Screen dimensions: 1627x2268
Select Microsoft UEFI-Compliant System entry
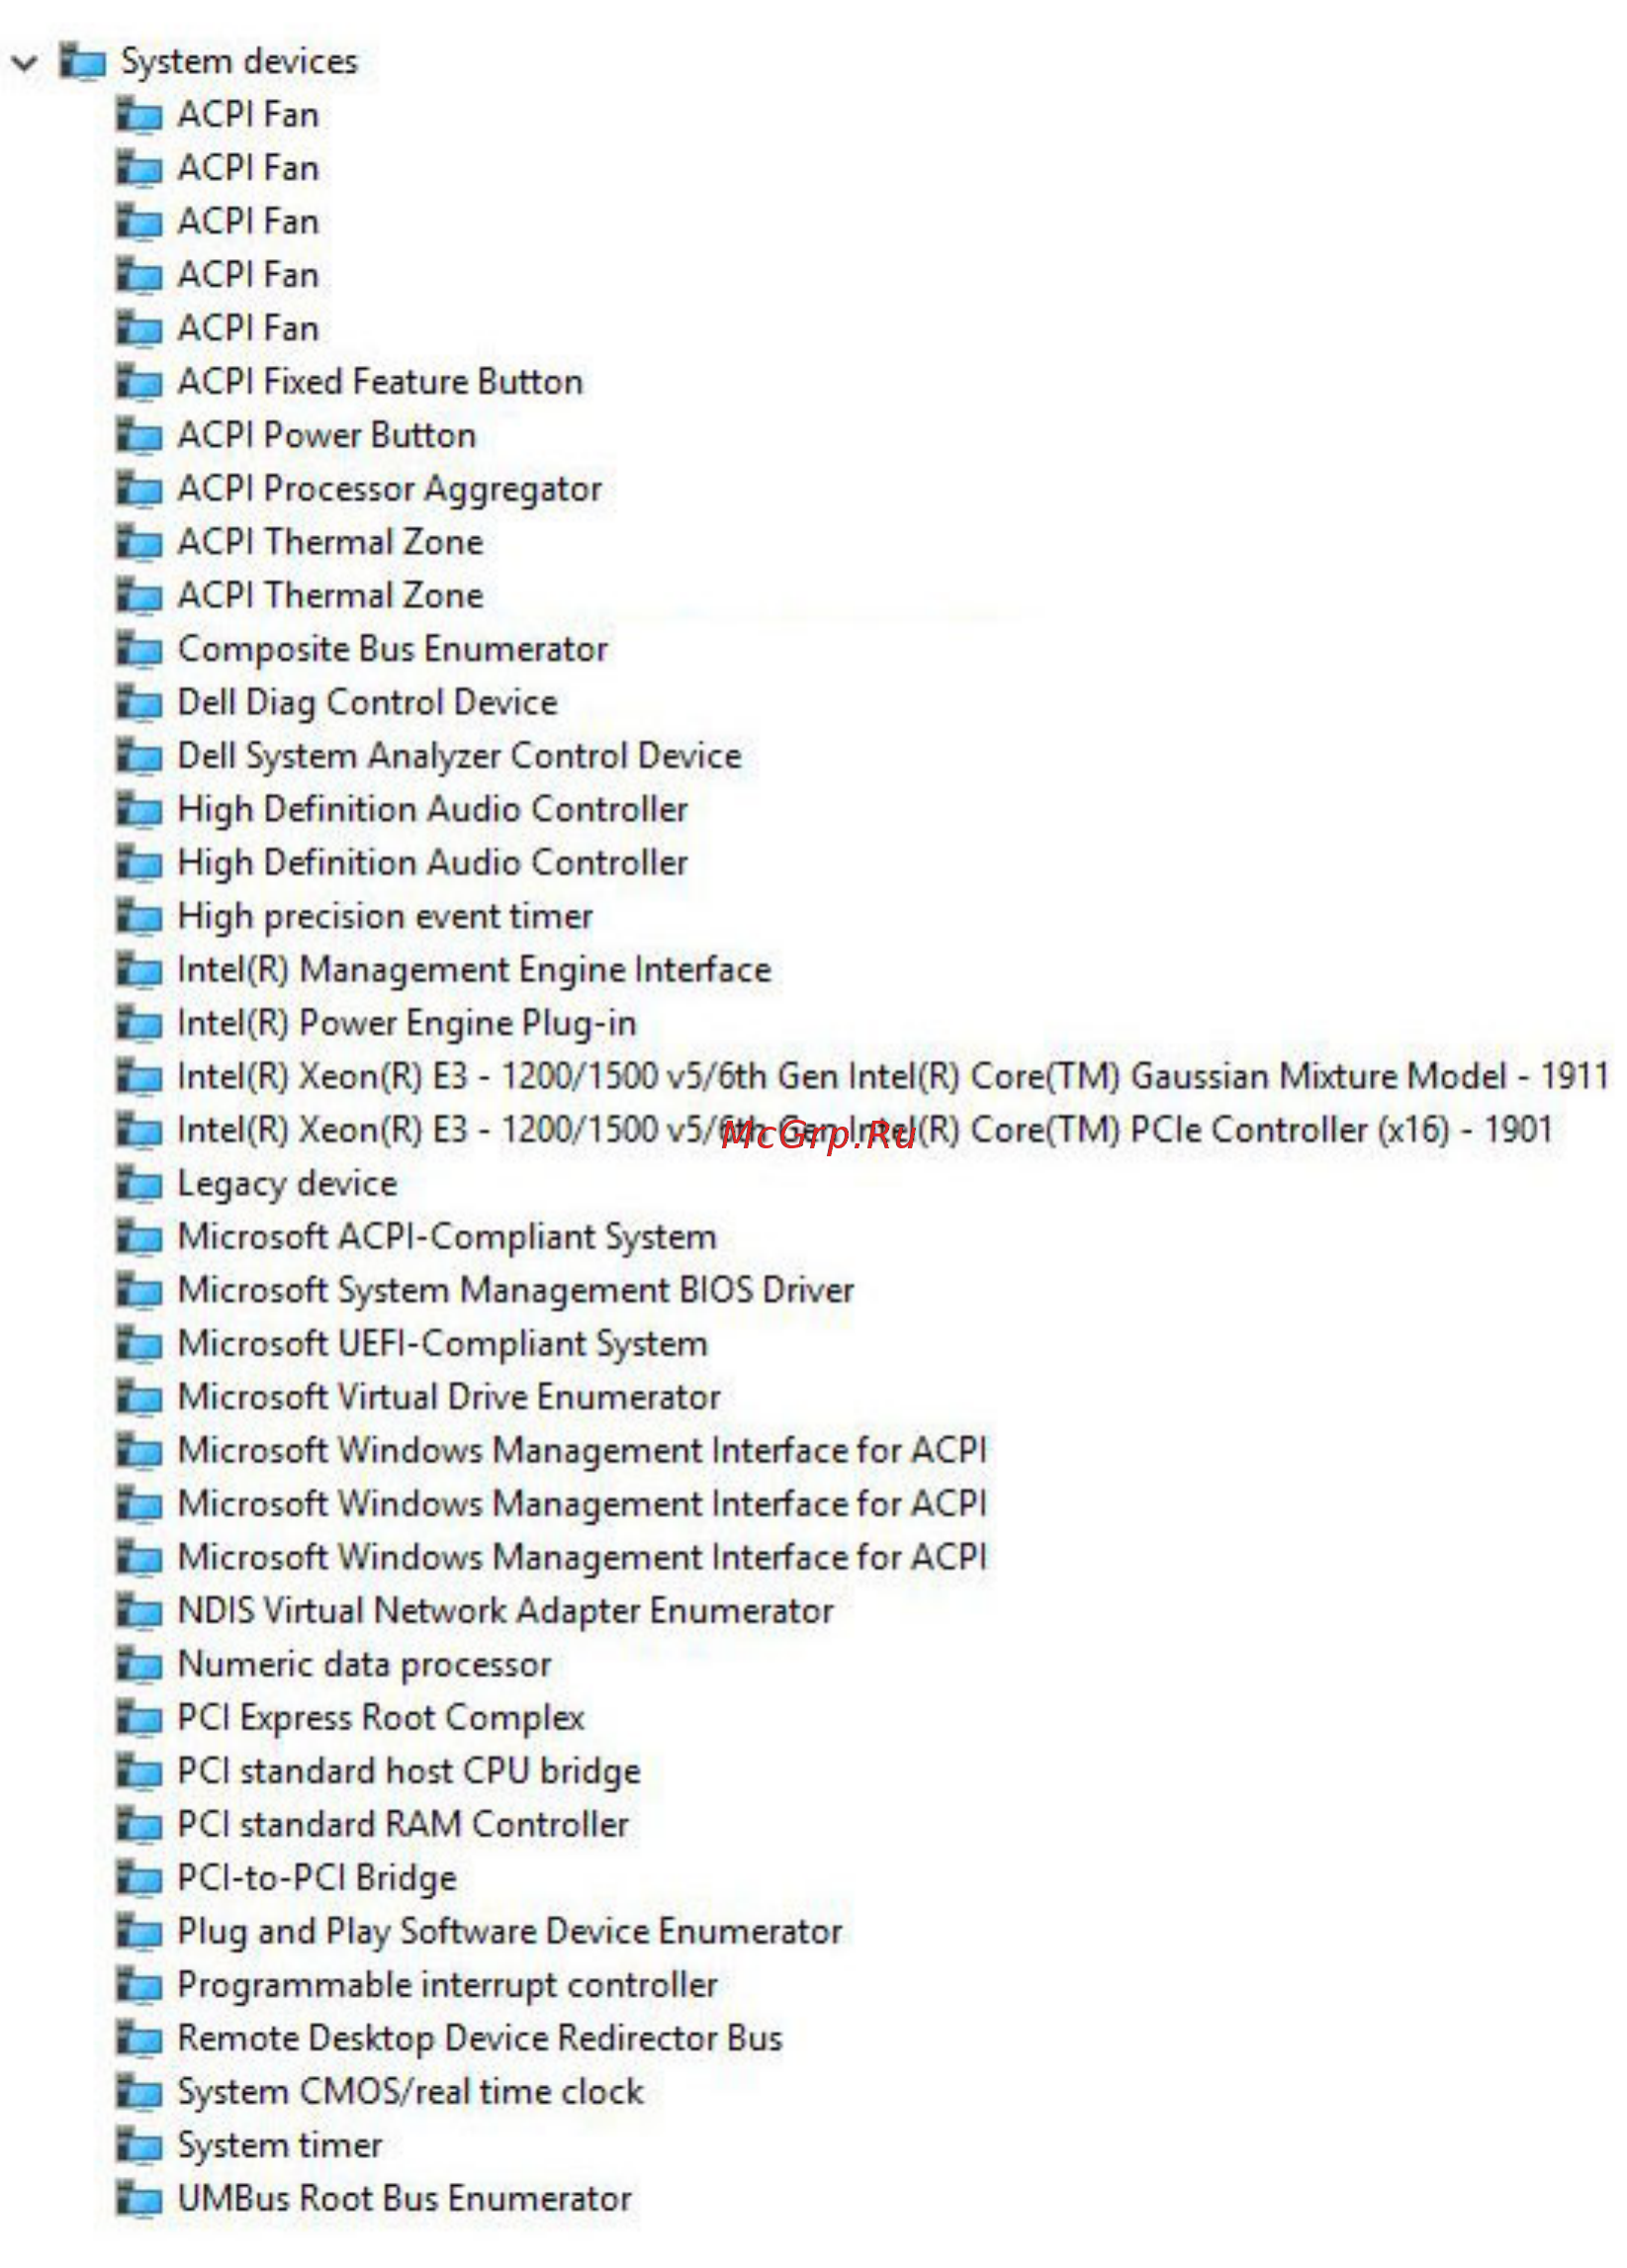(443, 1343)
